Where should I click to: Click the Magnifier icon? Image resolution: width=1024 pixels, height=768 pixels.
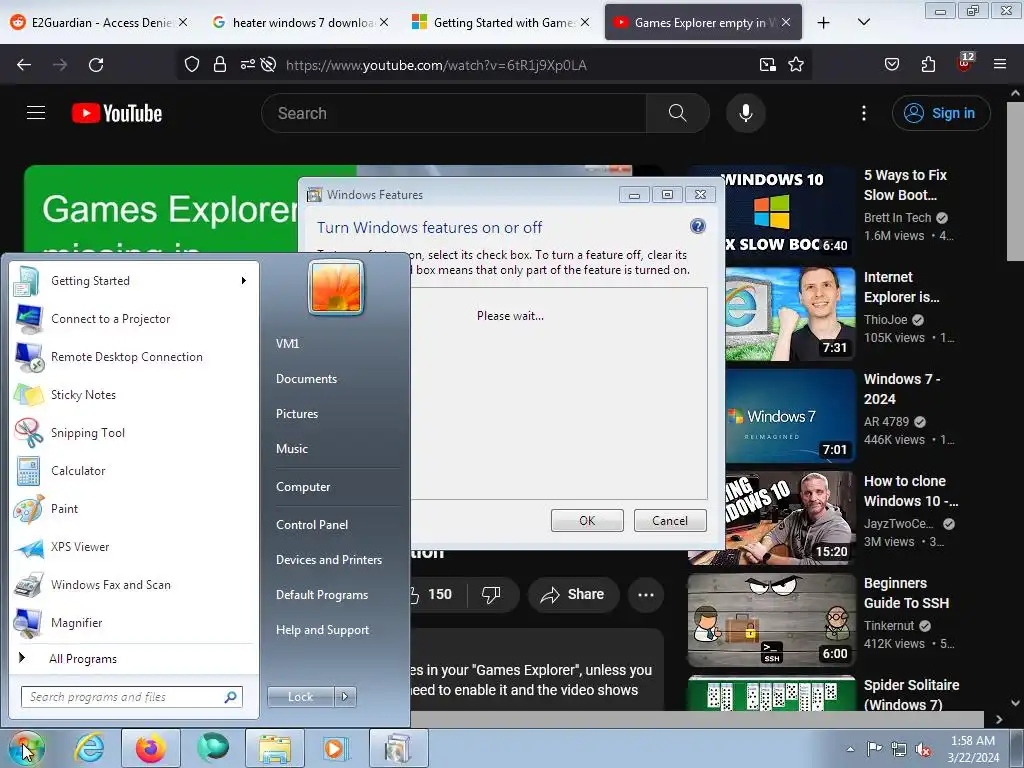coord(29,623)
